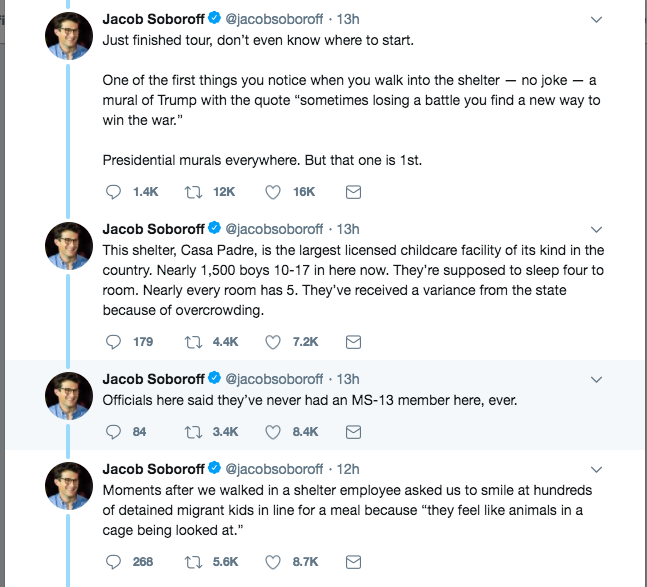Like the MS-13 member tweet
The height and width of the screenshot is (587, 647).
[x=273, y=431]
